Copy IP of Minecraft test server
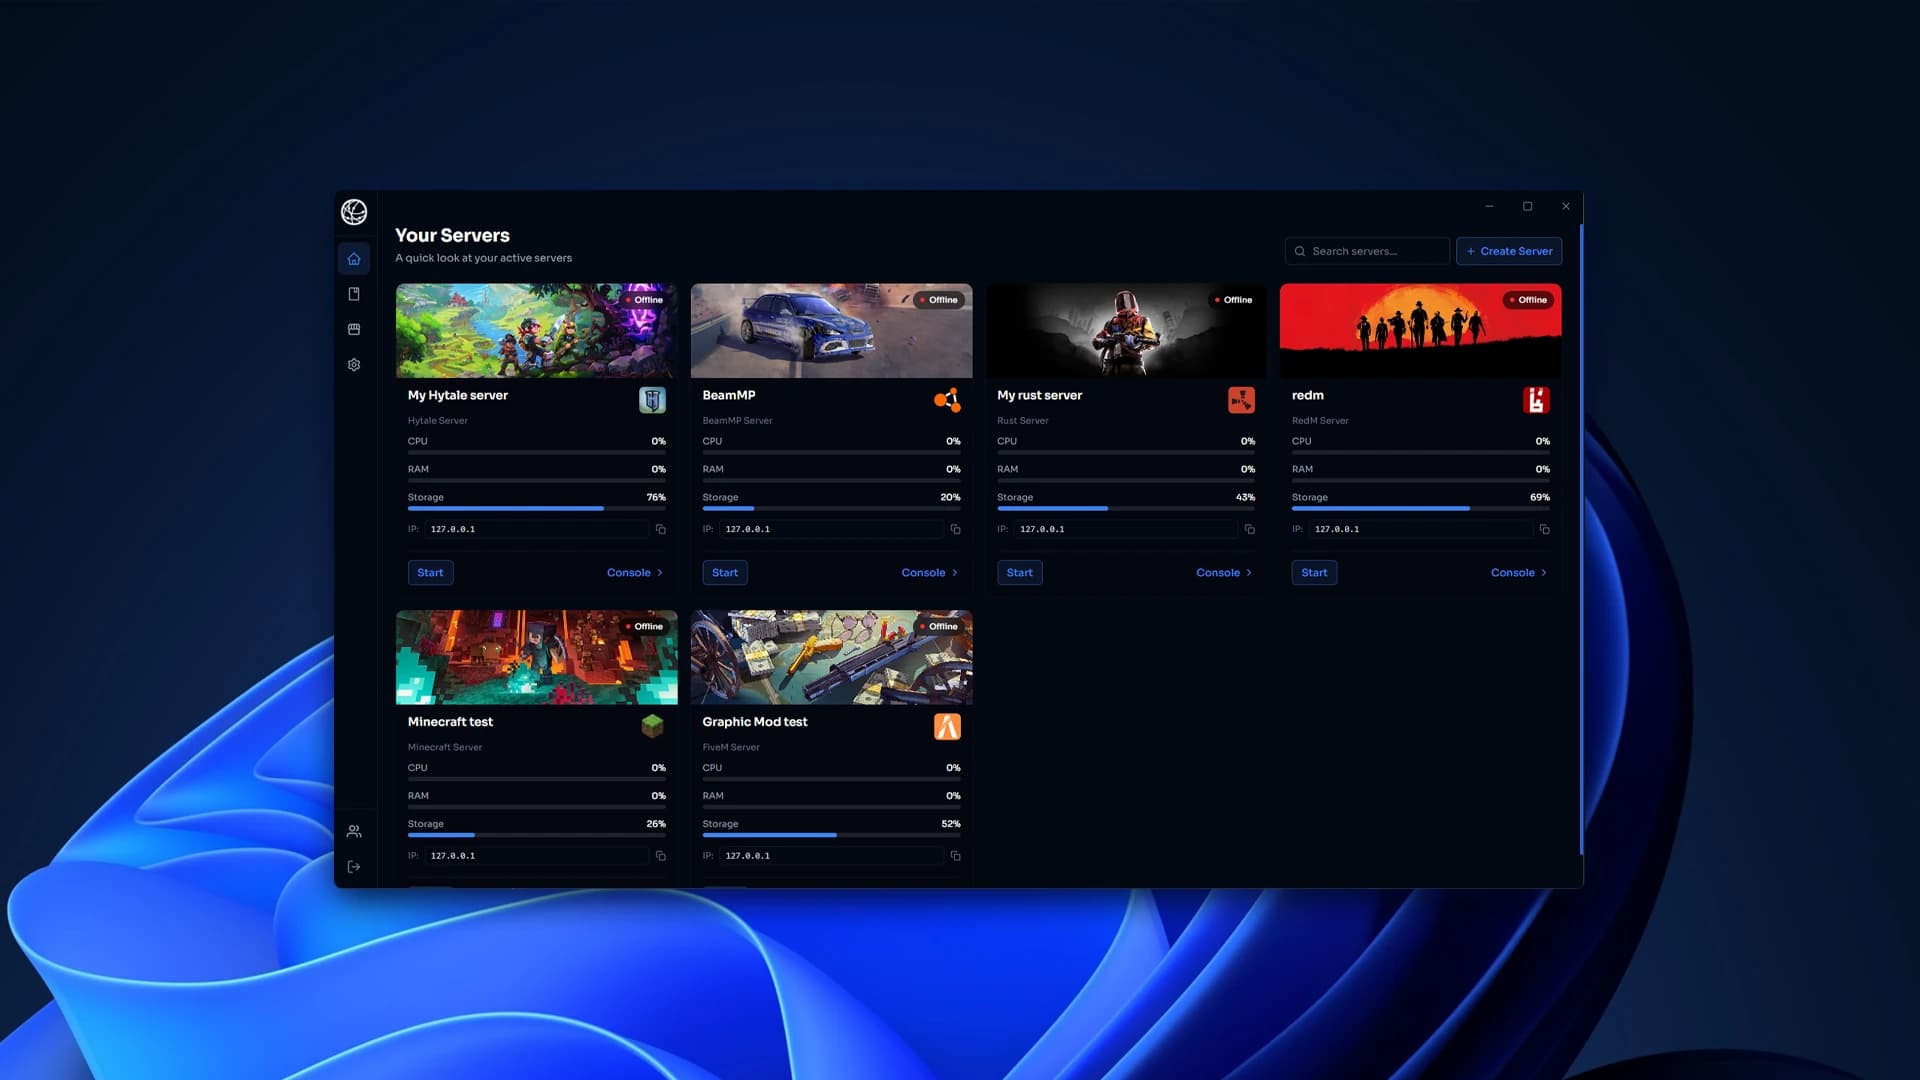 tap(661, 856)
